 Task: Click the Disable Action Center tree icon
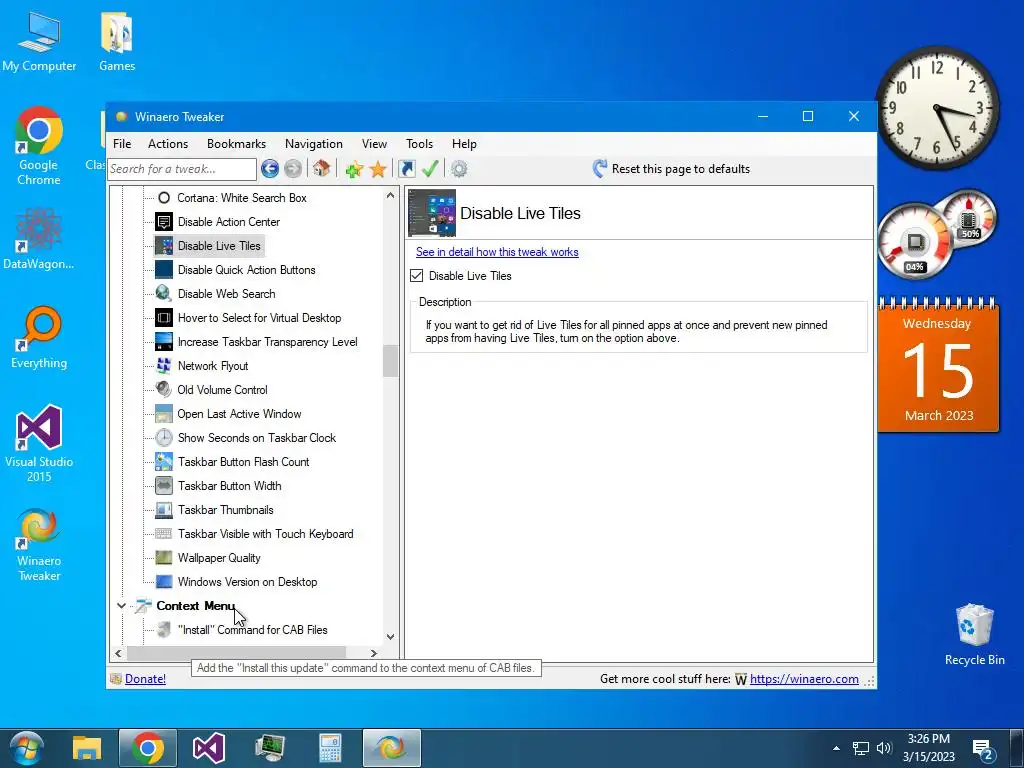click(164, 222)
